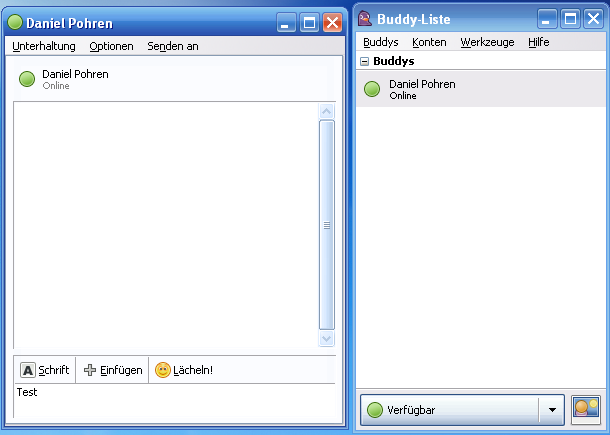Collapse the Buddys group
This screenshot has height=435, width=610.
(365, 61)
